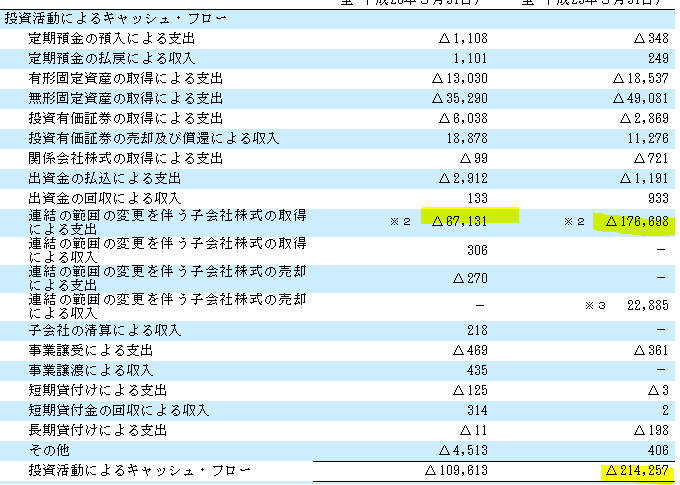Click the value 933
Viewport: 680px width, 485px height.
(658, 198)
